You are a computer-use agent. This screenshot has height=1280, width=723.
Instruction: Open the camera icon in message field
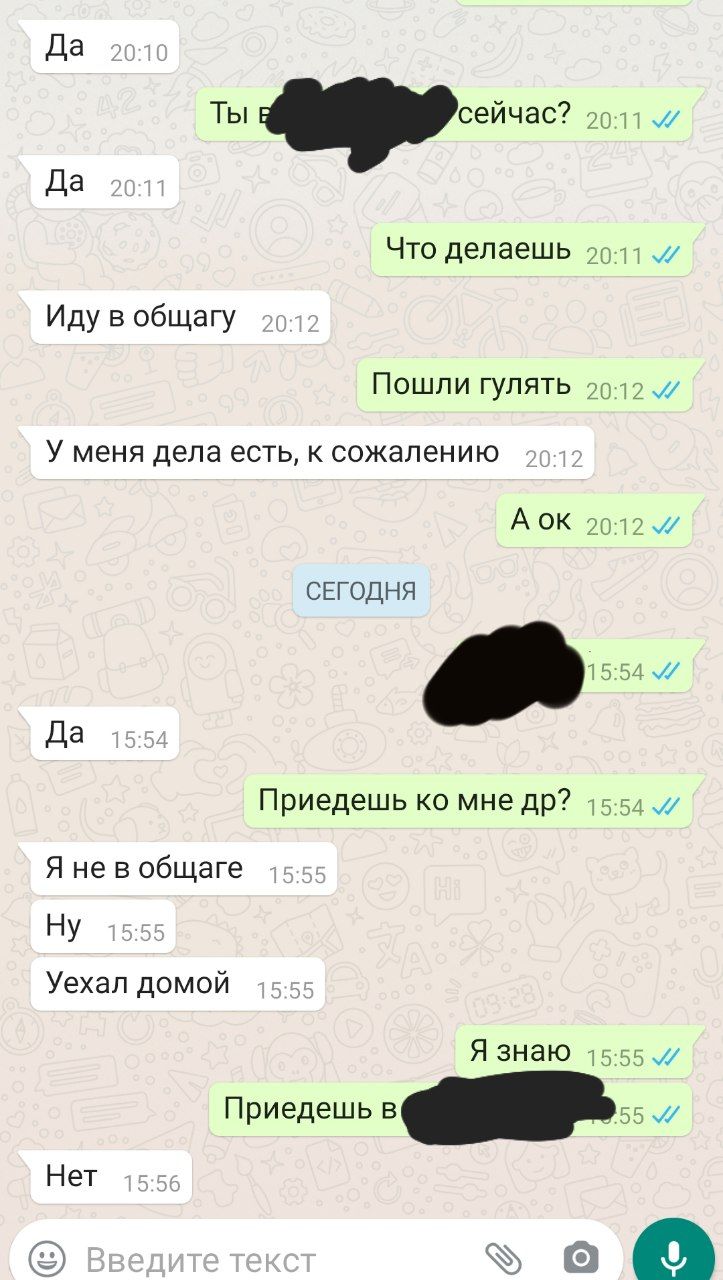click(580, 1257)
